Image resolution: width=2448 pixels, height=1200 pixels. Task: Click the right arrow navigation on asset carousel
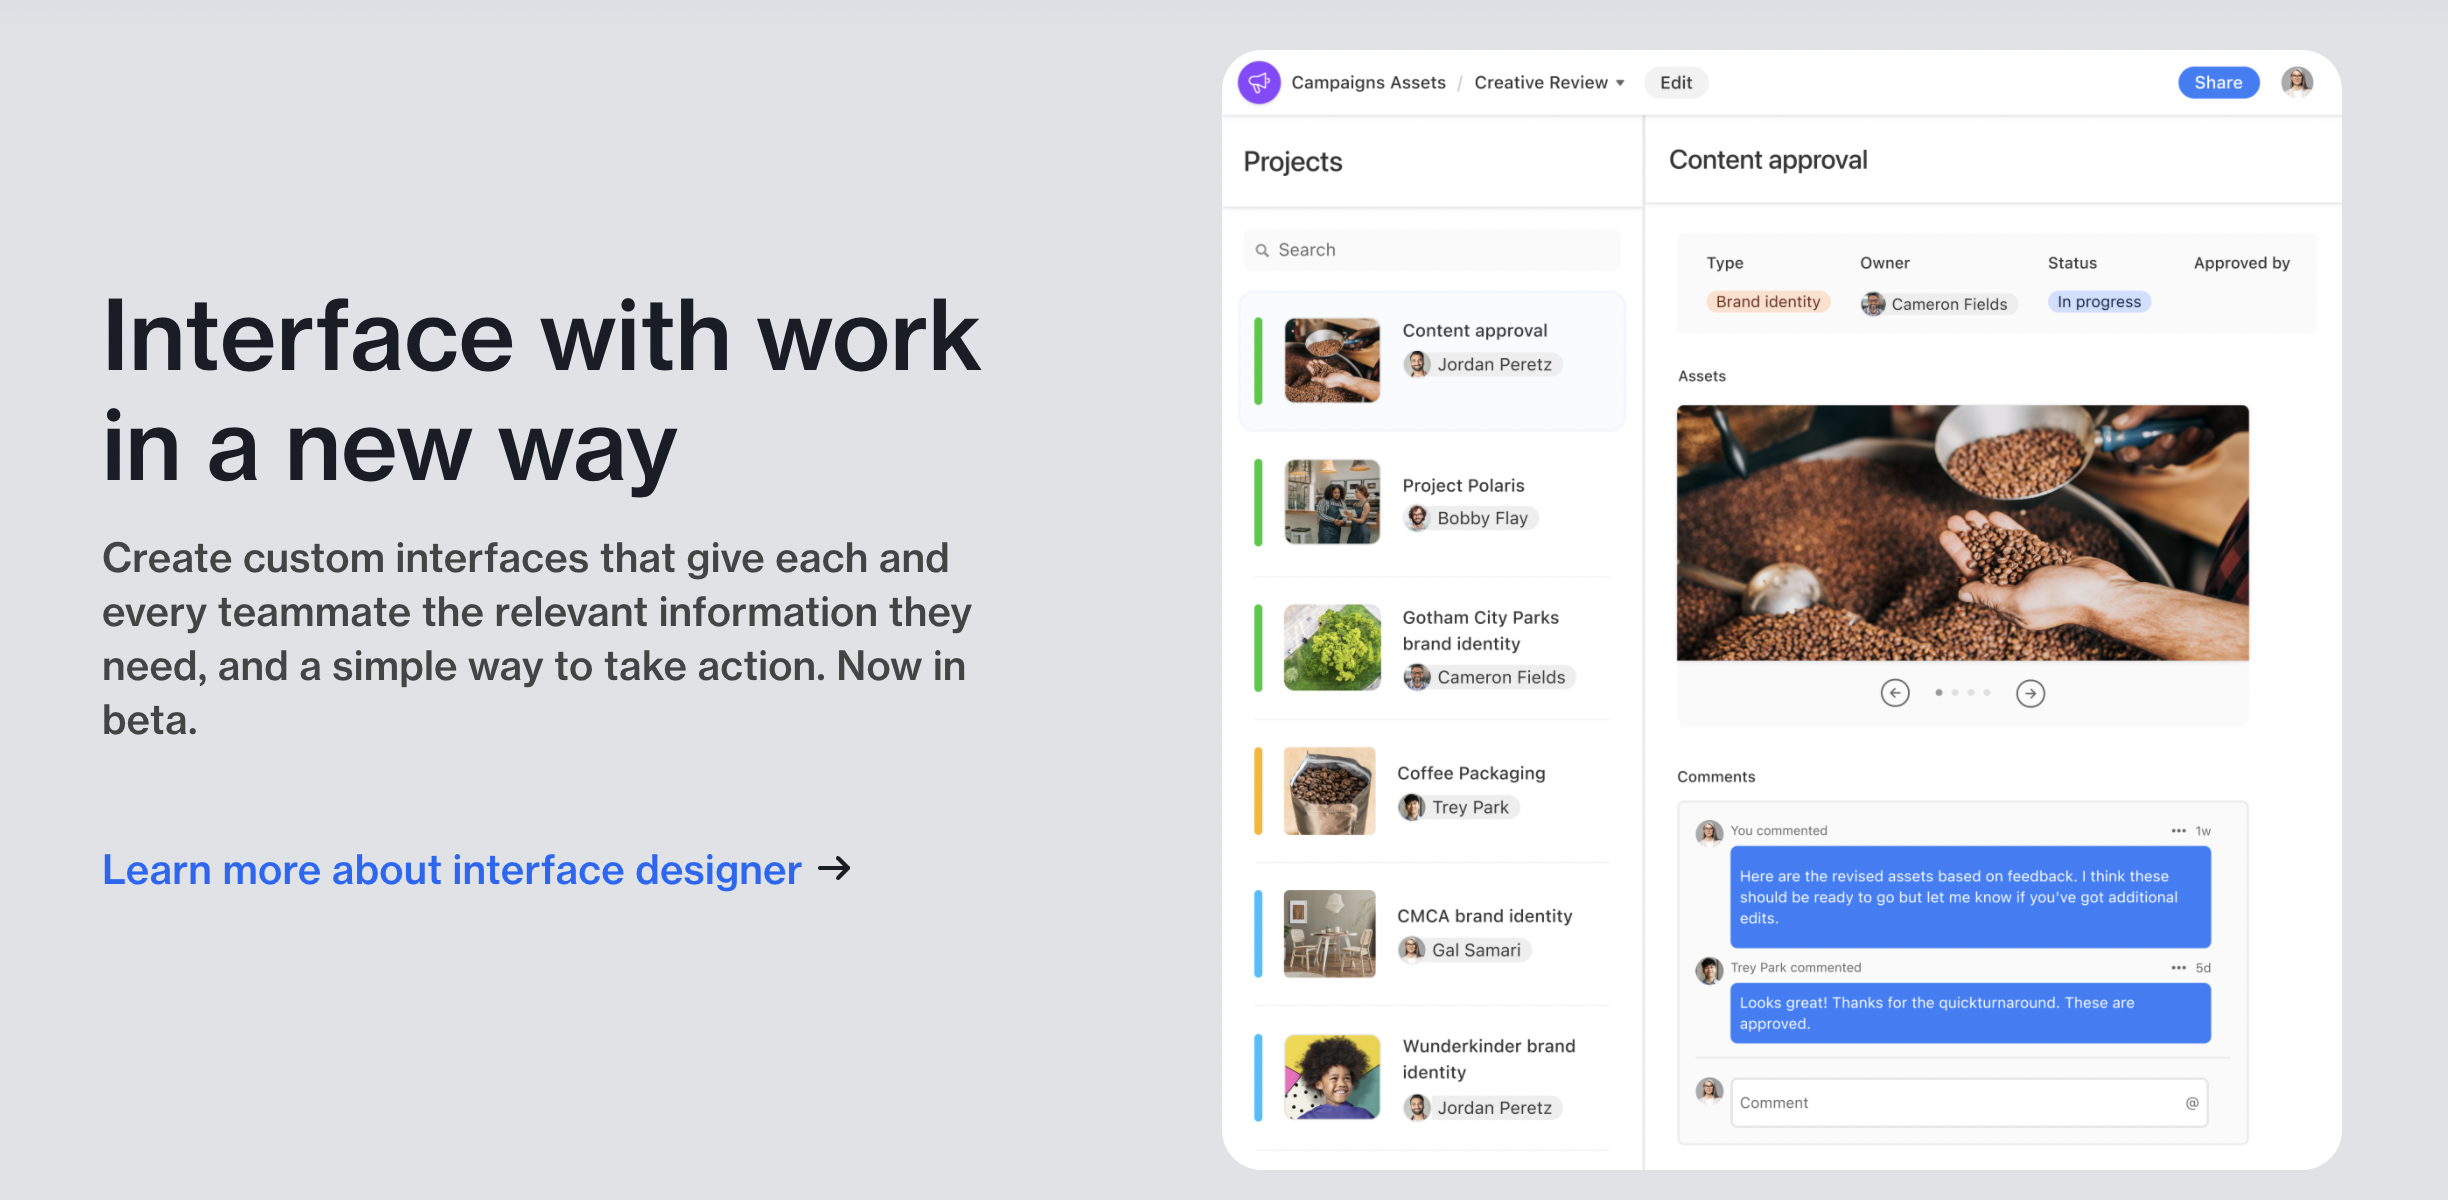pyautogui.click(x=2030, y=693)
